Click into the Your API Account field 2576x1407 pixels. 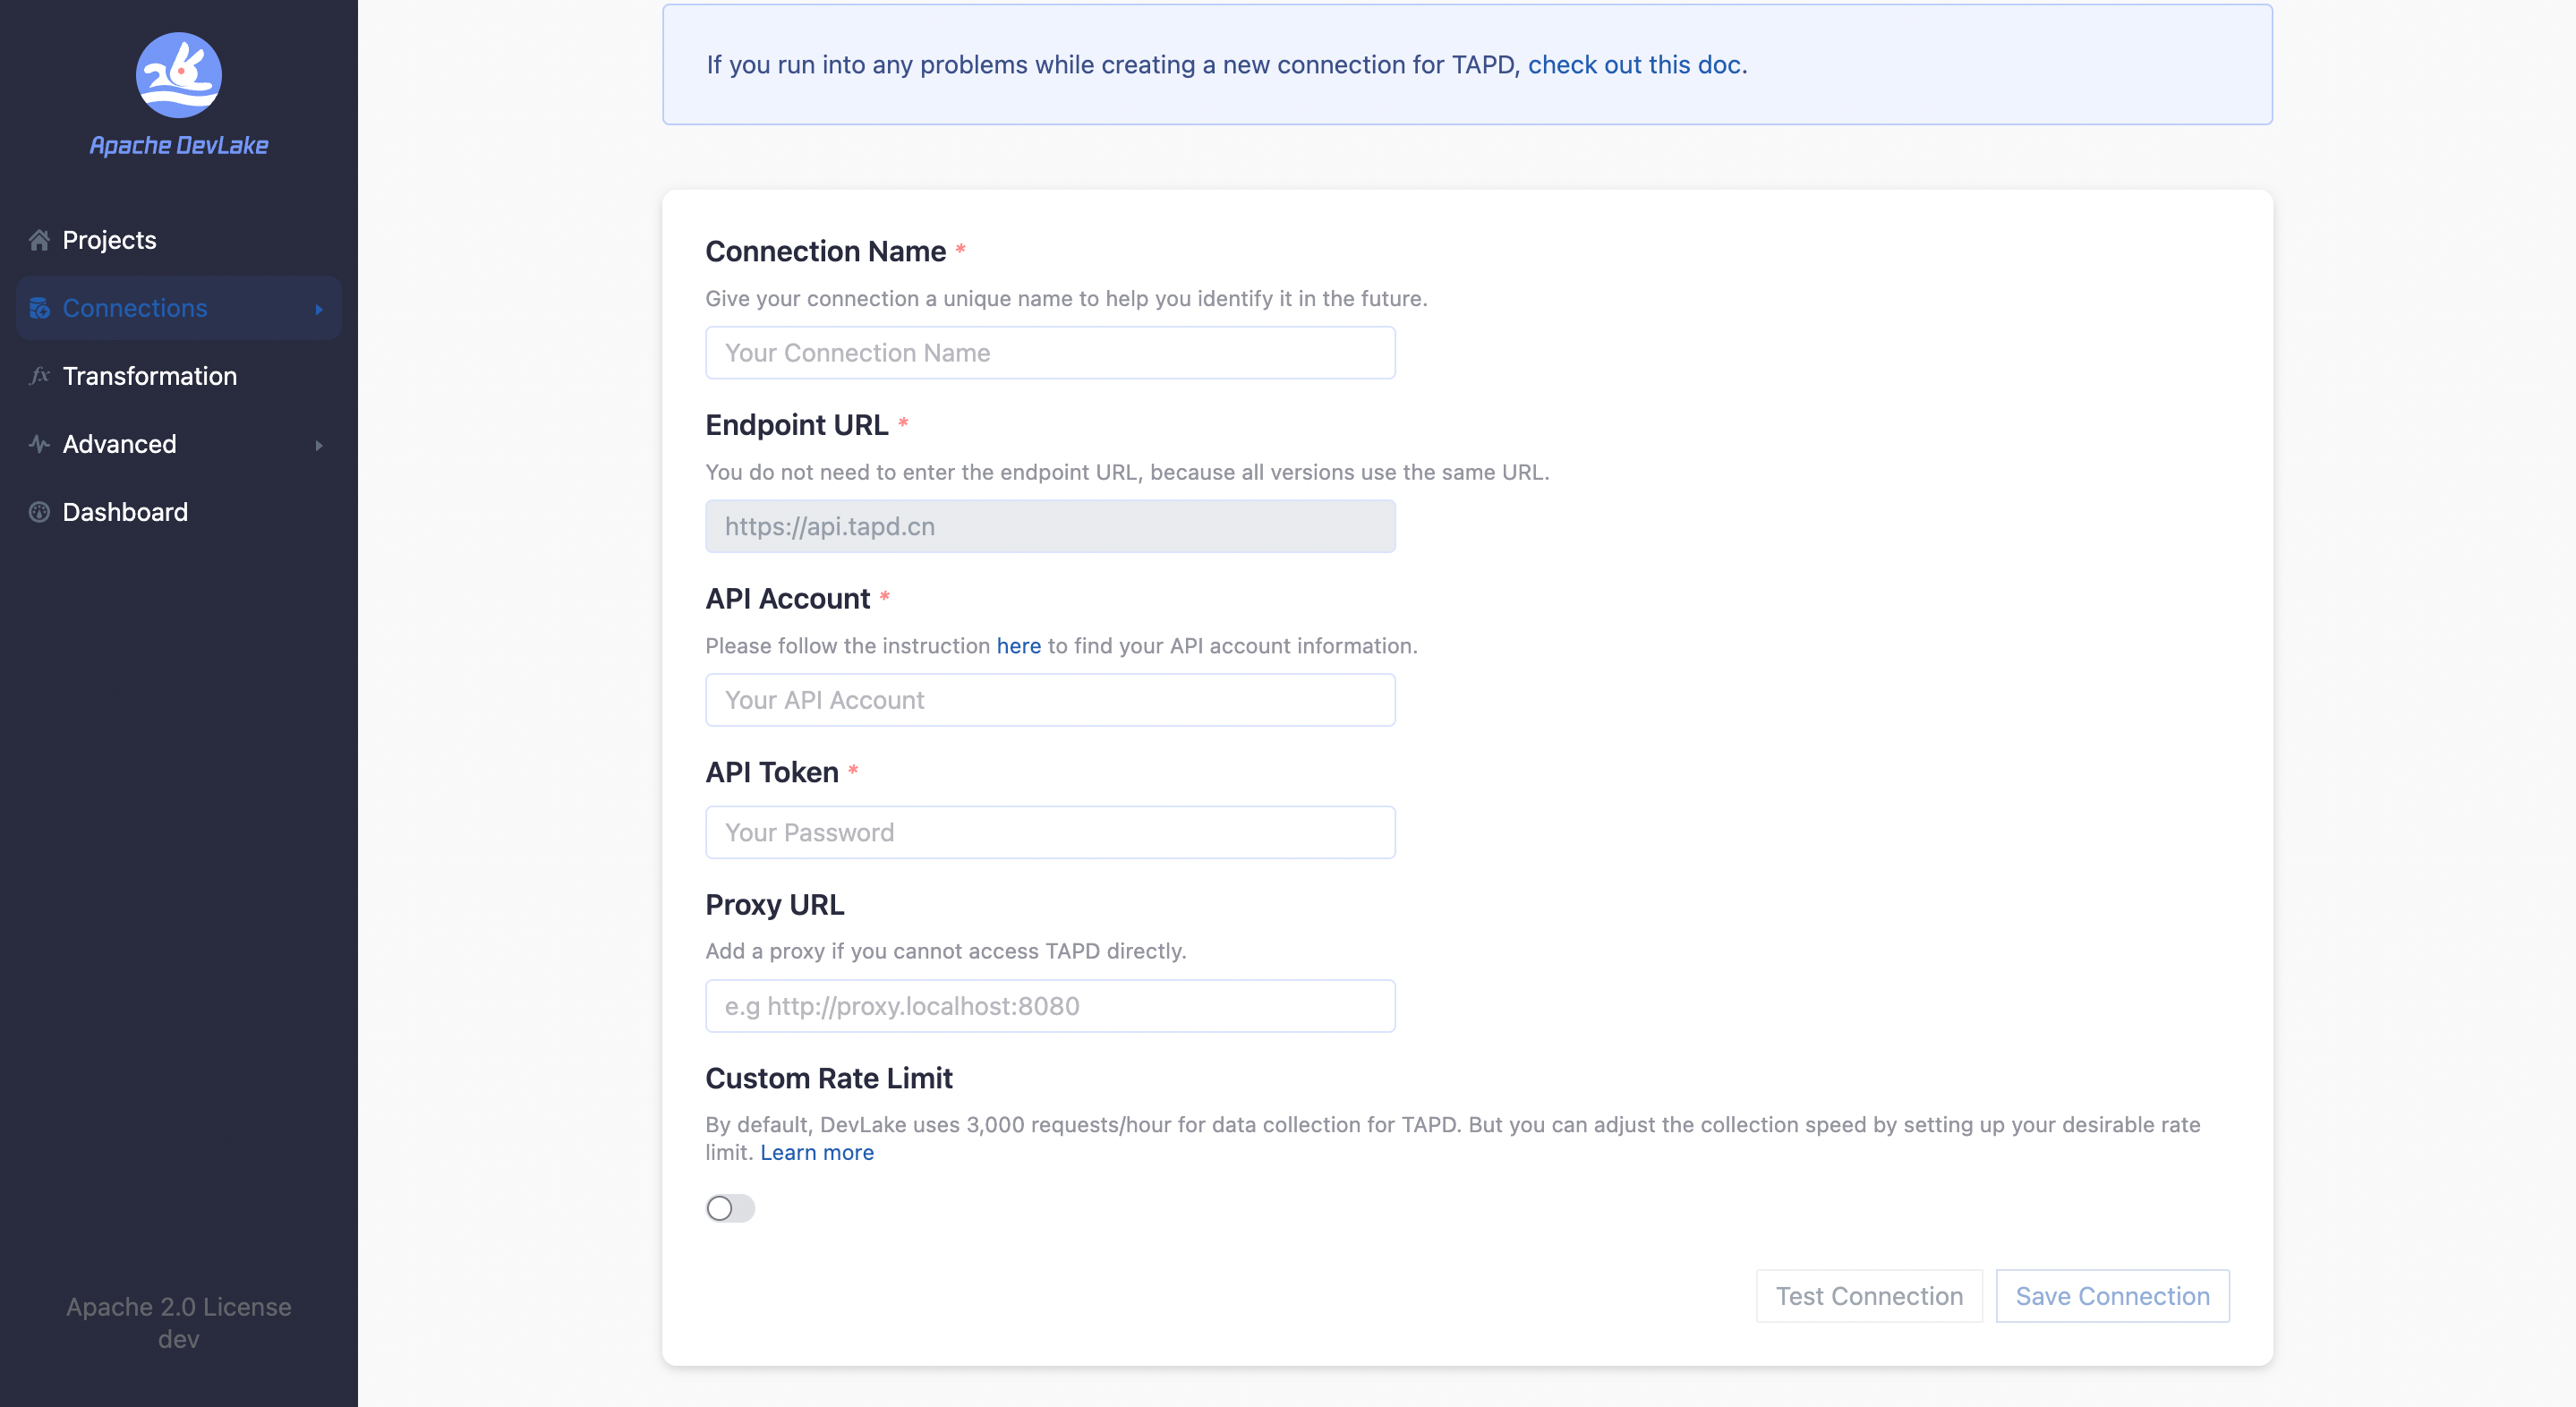(x=1050, y=700)
